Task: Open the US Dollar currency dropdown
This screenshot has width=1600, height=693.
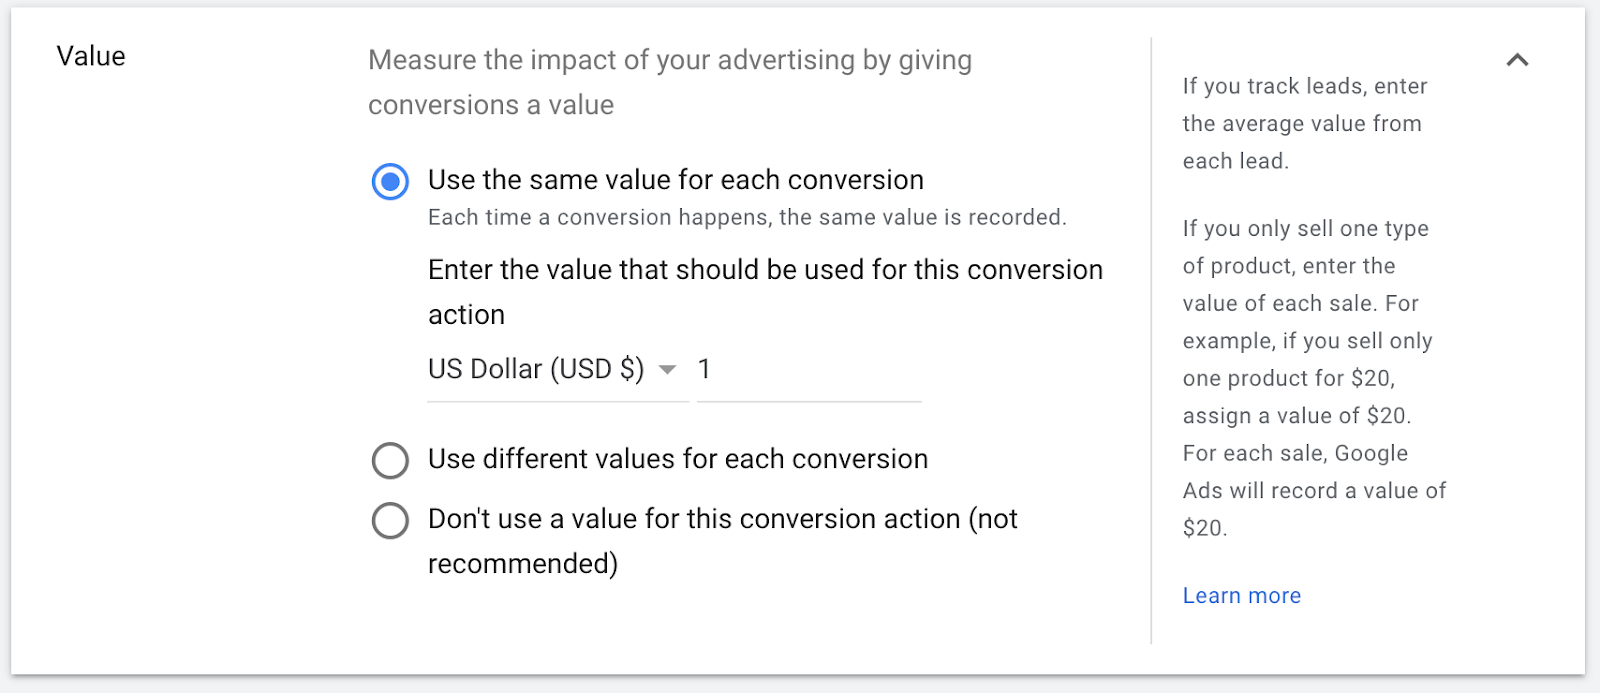Action: [x=552, y=370]
